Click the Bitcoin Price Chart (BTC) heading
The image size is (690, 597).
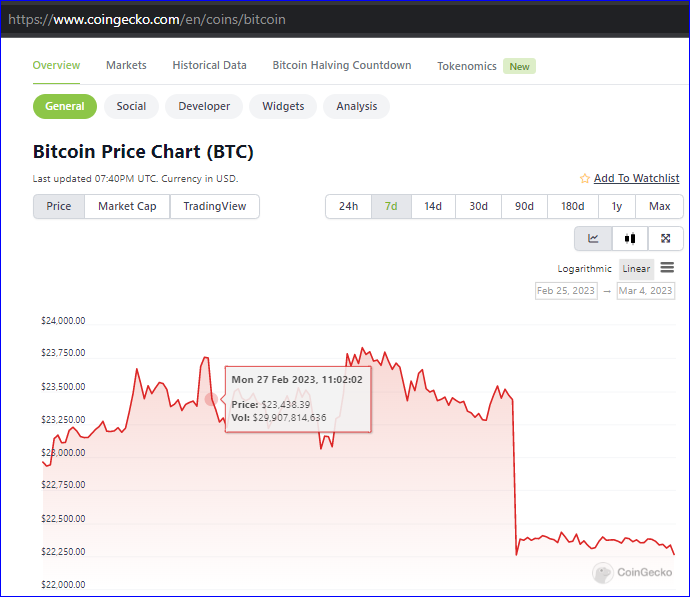[x=143, y=152]
